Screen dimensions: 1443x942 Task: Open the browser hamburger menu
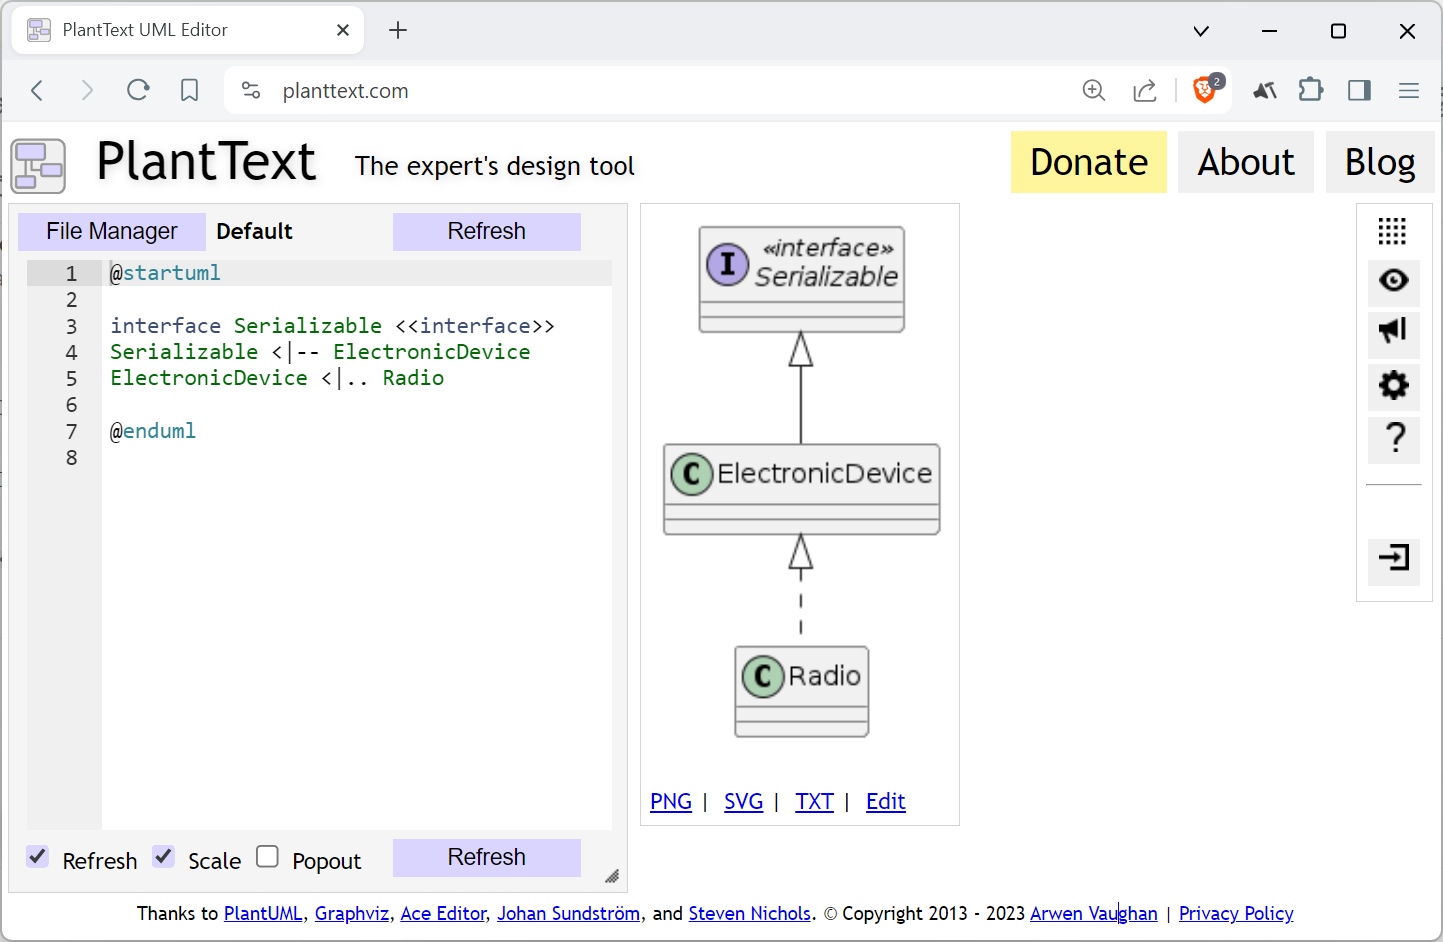coord(1409,90)
